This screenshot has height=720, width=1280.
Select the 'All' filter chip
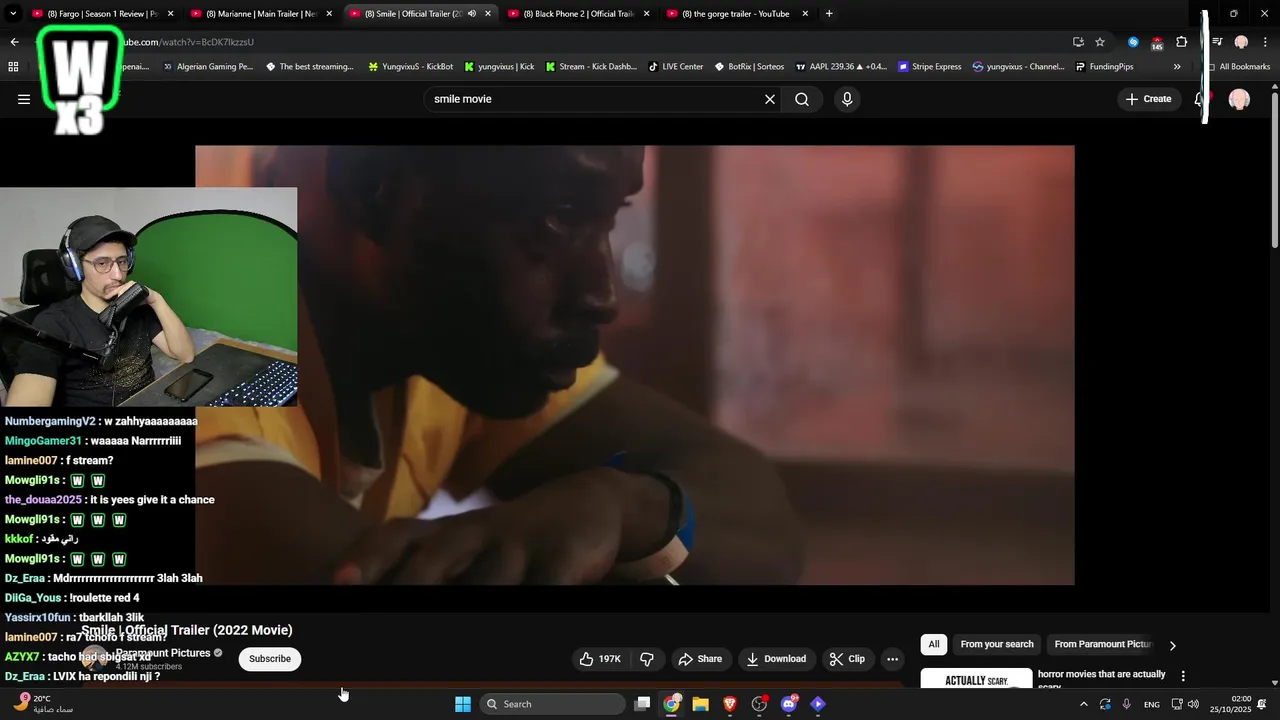coord(934,644)
